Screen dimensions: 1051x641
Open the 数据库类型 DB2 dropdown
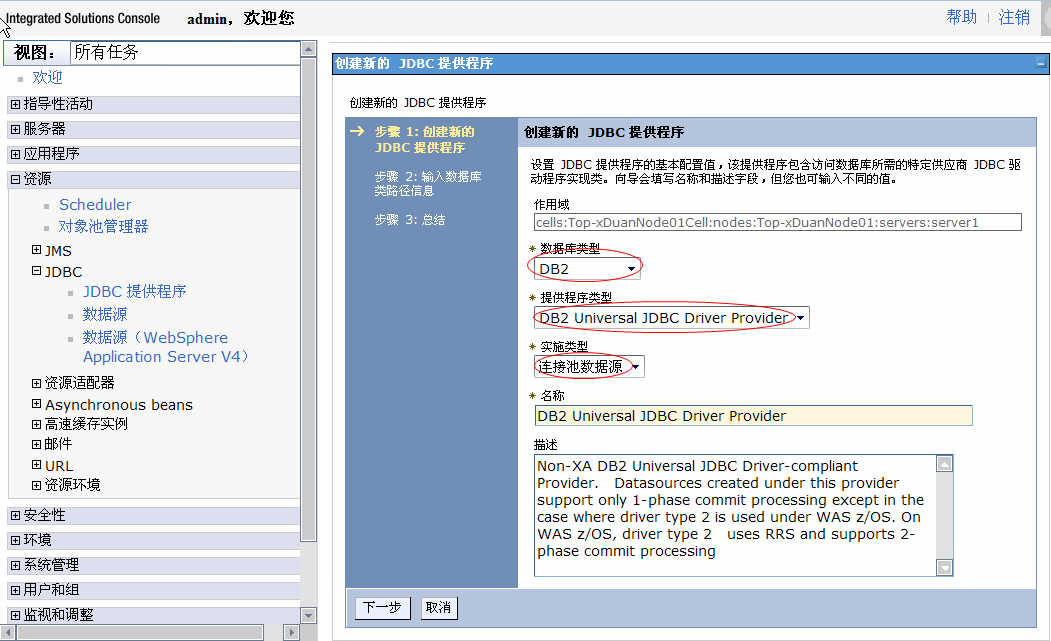coord(587,269)
